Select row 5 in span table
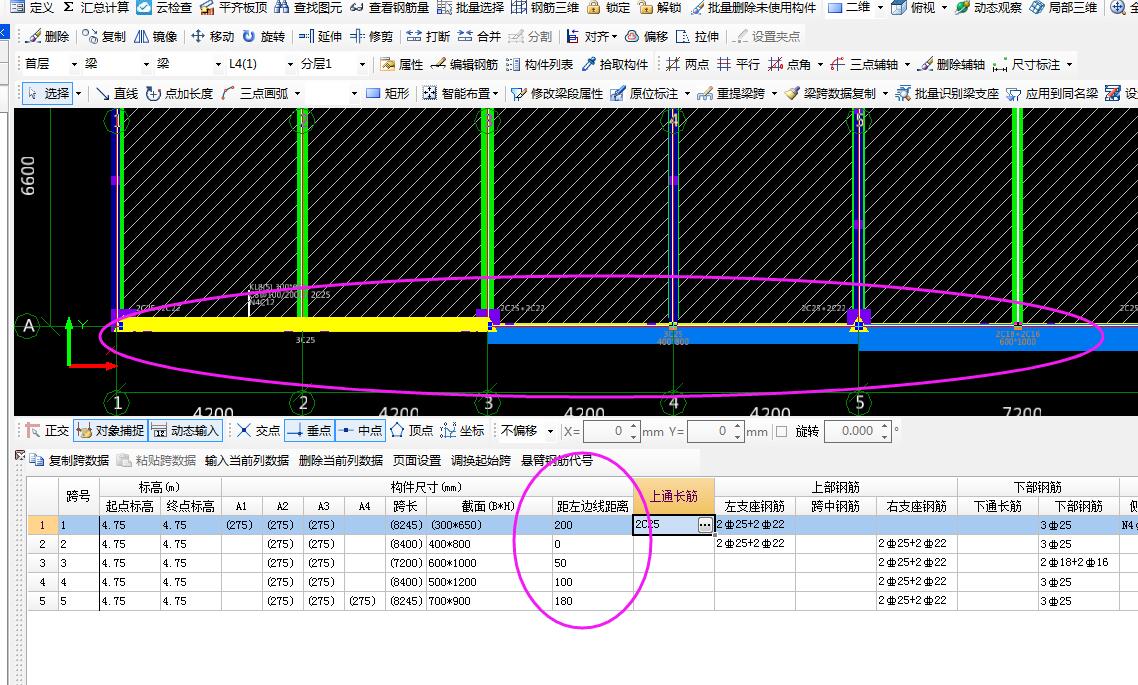Image resolution: width=1138 pixels, height=685 pixels. pyautogui.click(x=42, y=601)
